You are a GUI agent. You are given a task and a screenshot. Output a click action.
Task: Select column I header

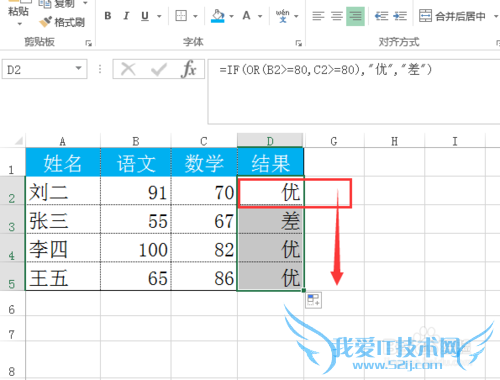point(455,141)
